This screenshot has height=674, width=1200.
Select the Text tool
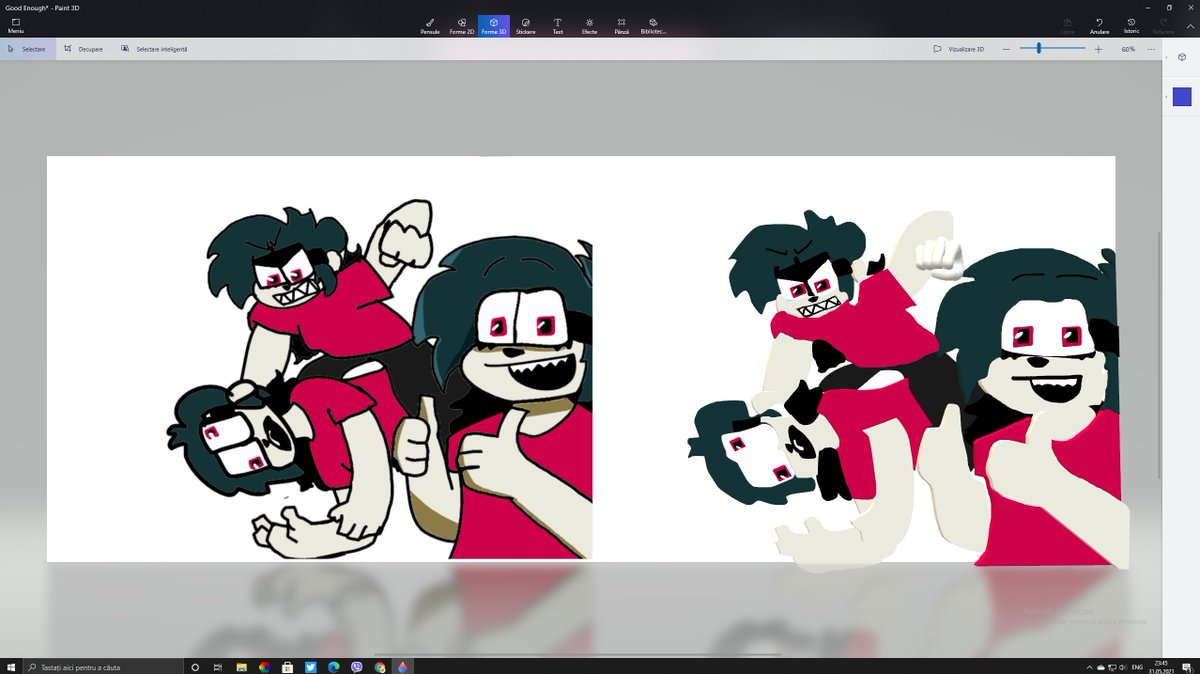point(558,26)
